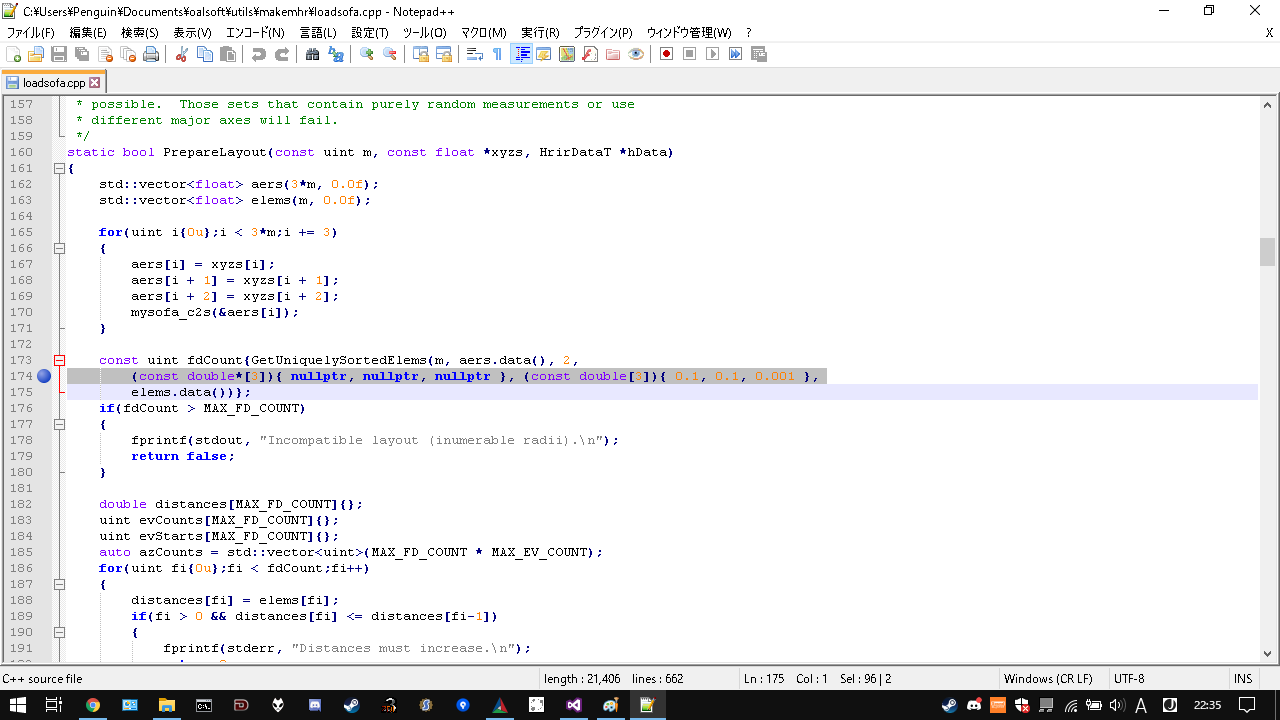Toggle synchronize vertical scrolling

click(422, 53)
